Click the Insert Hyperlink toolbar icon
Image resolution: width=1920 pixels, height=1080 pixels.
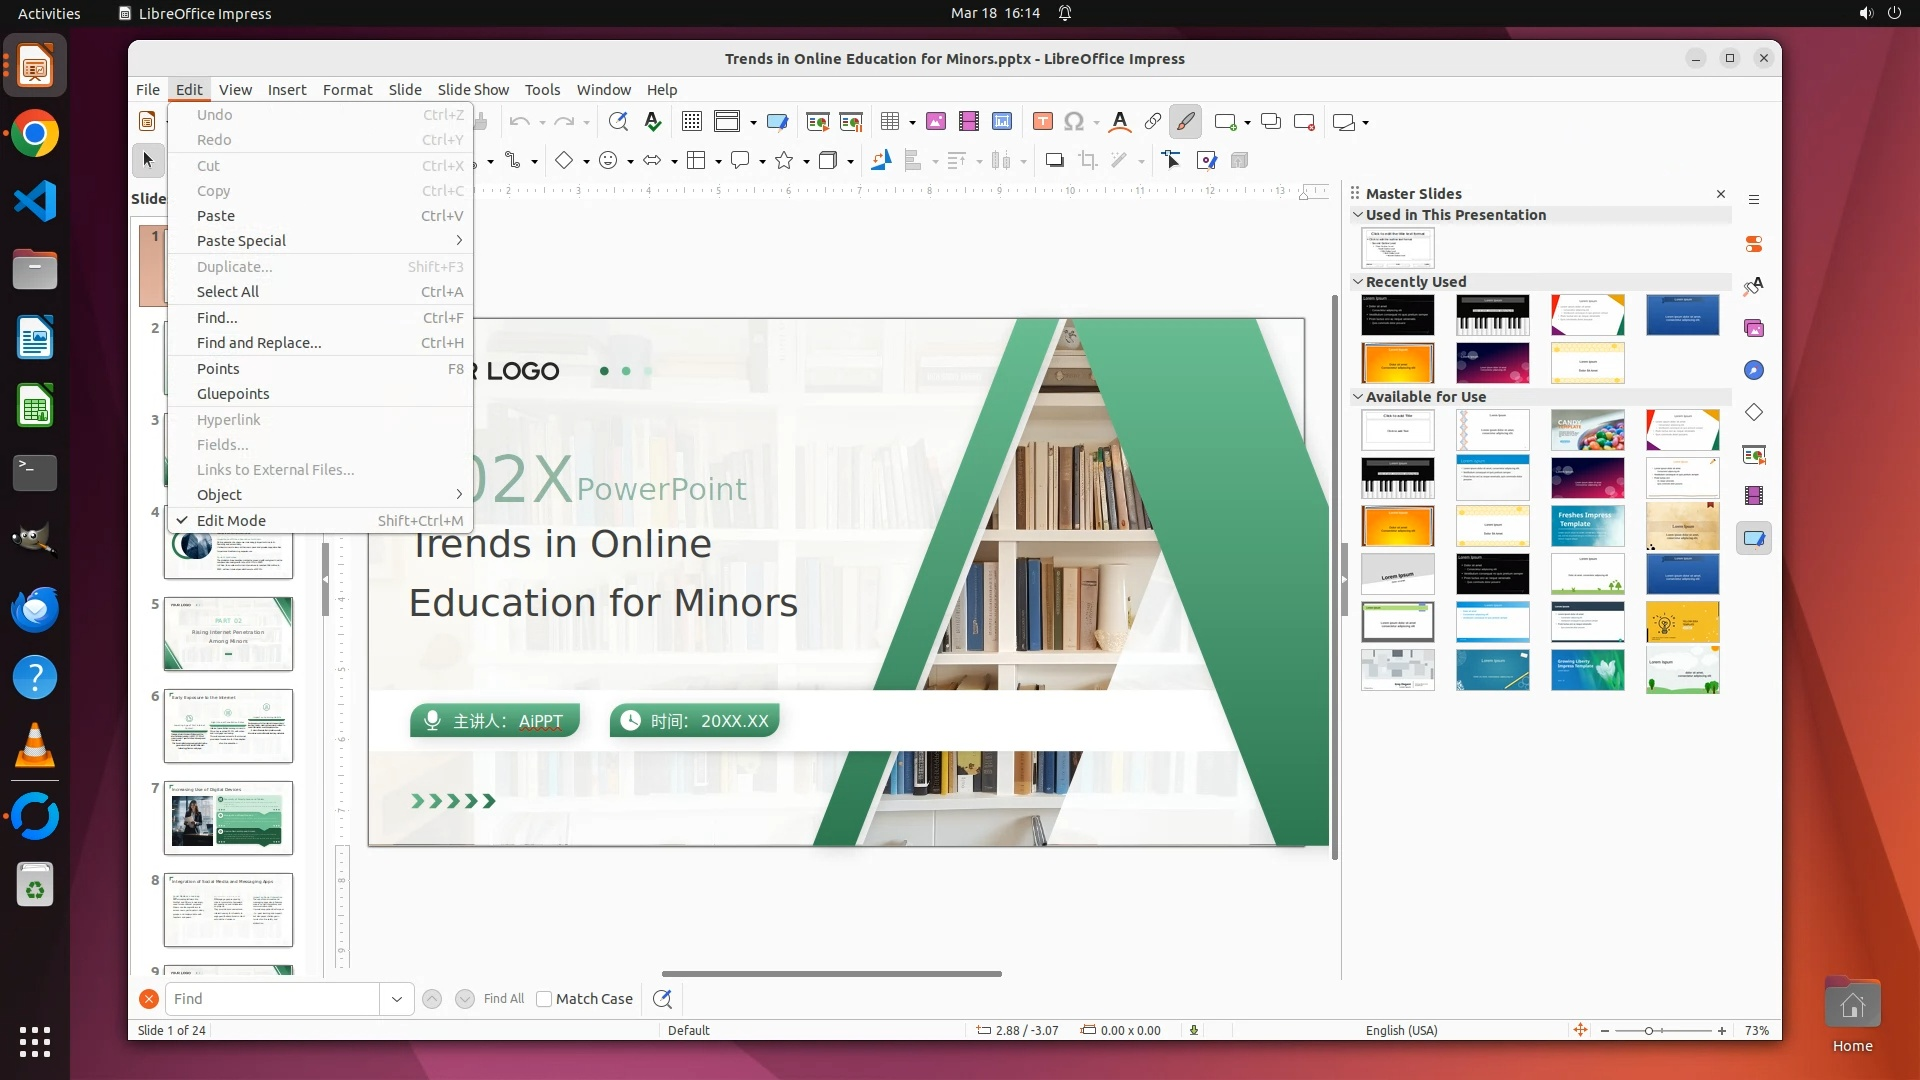(x=1152, y=122)
